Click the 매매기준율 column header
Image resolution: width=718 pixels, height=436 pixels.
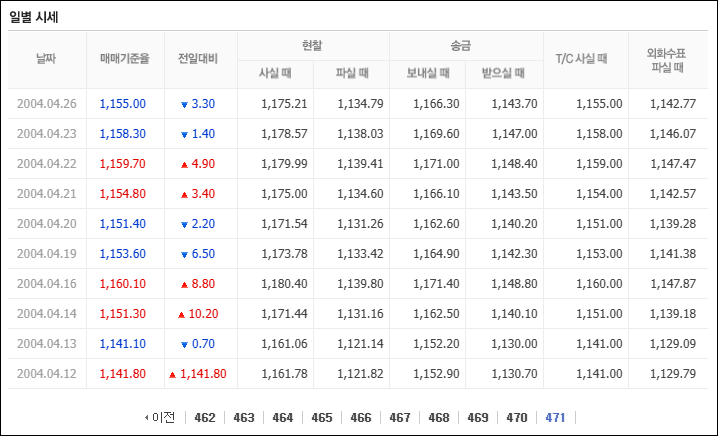coord(125,59)
